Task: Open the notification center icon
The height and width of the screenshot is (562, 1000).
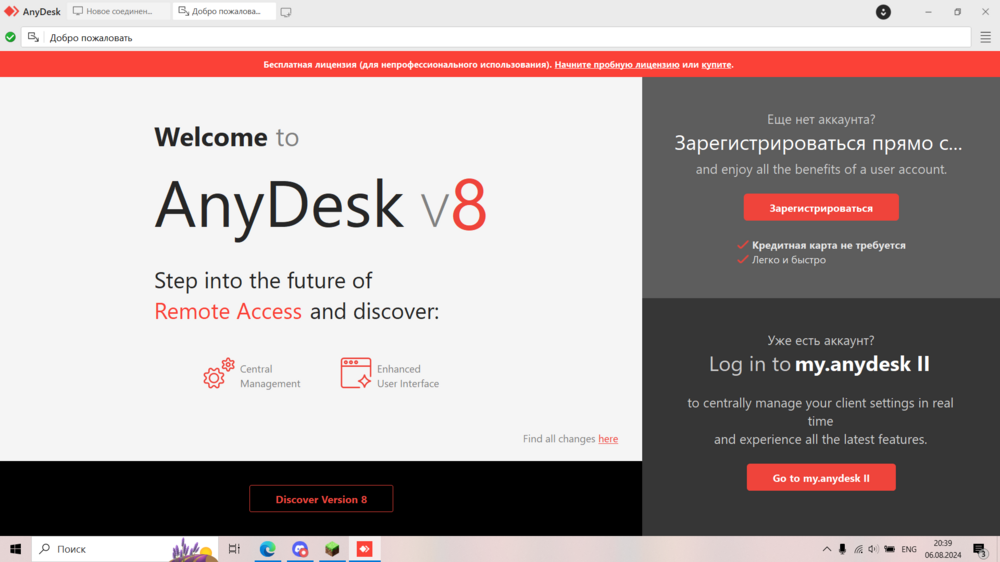Action: coord(980,549)
